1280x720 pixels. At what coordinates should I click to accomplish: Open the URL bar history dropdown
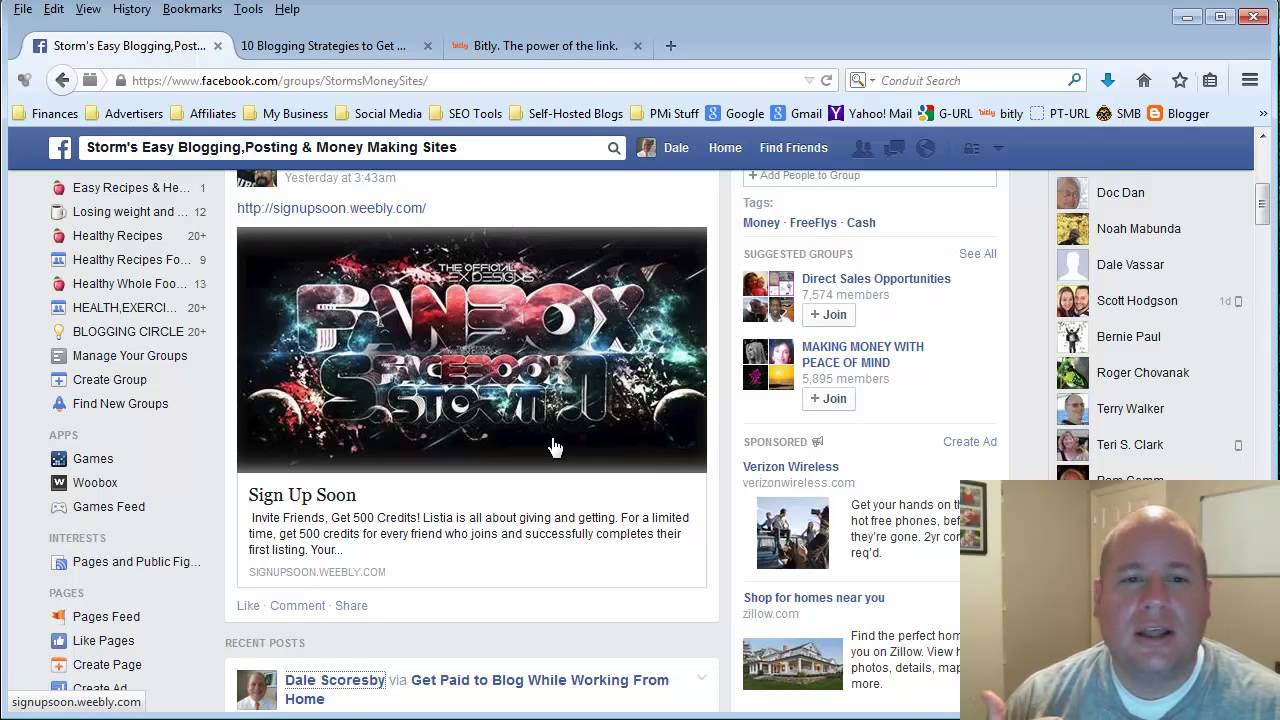(809, 80)
